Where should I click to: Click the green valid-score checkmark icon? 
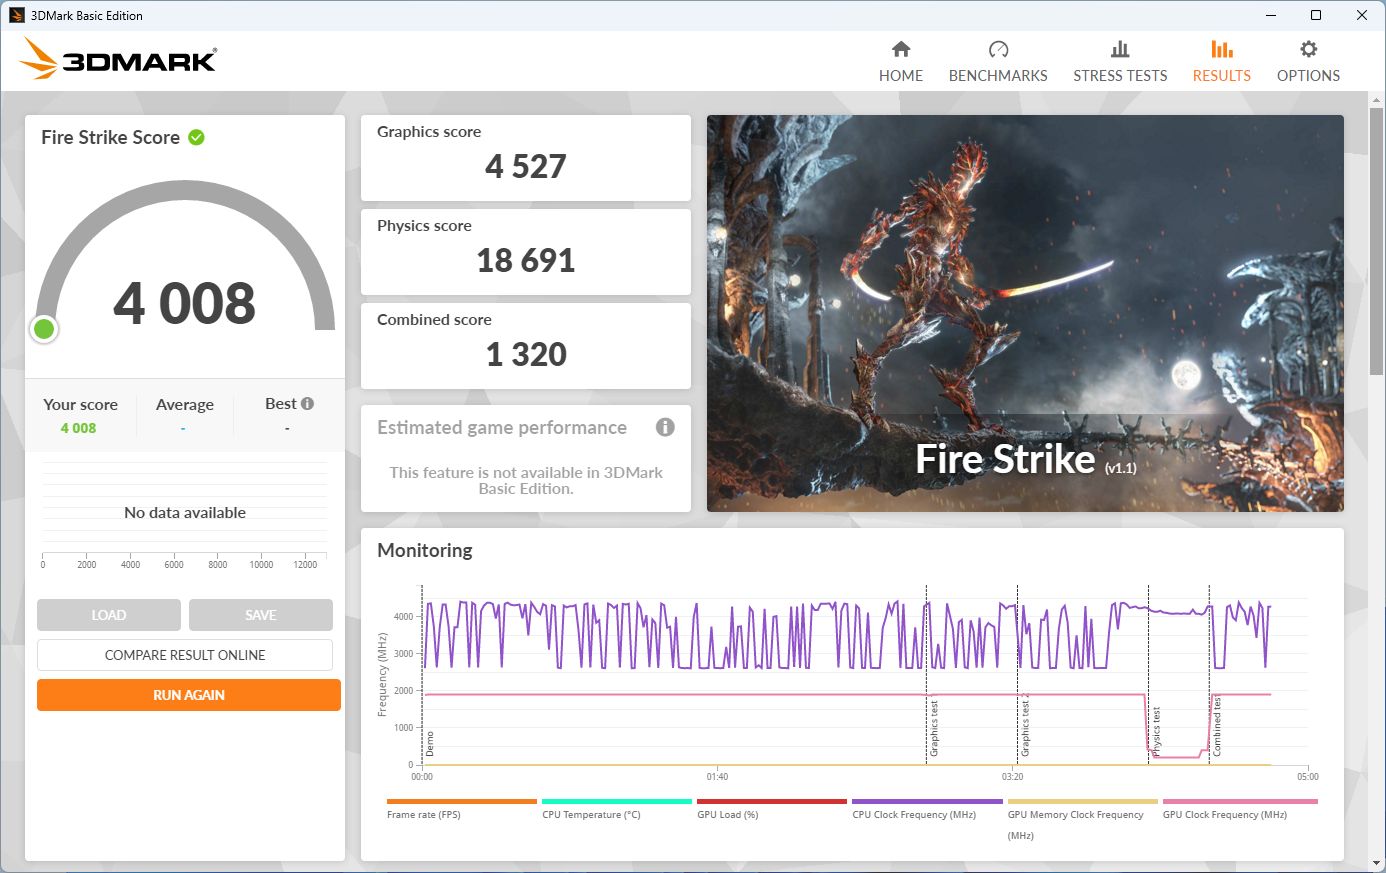[197, 137]
